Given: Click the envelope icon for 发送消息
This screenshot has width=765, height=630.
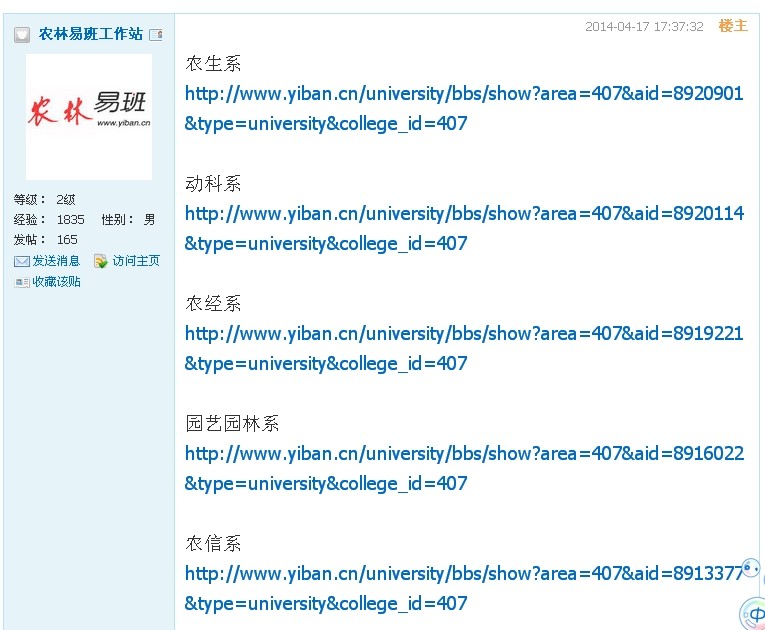Looking at the screenshot, I should pos(21,261).
